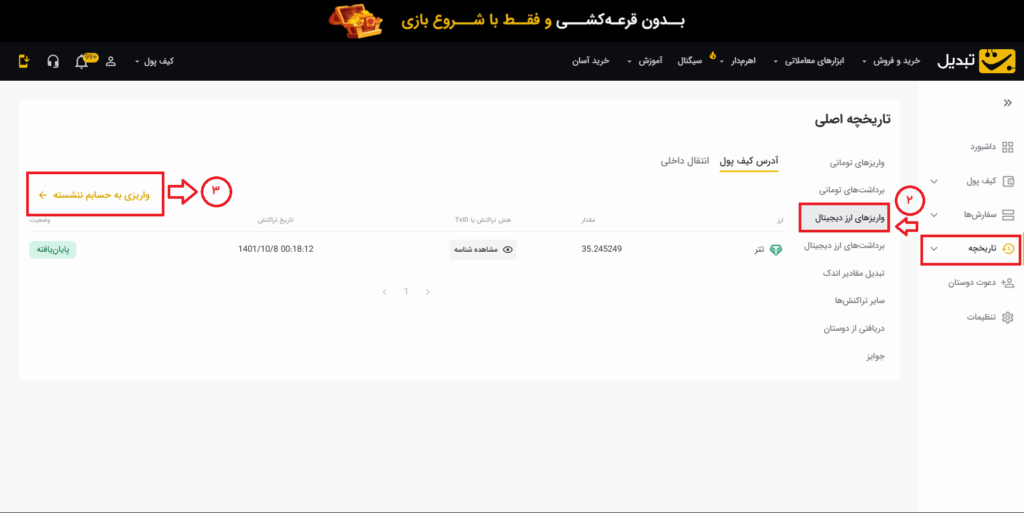Click the yellow logout icon
The height and width of the screenshot is (513, 1024).
point(24,62)
